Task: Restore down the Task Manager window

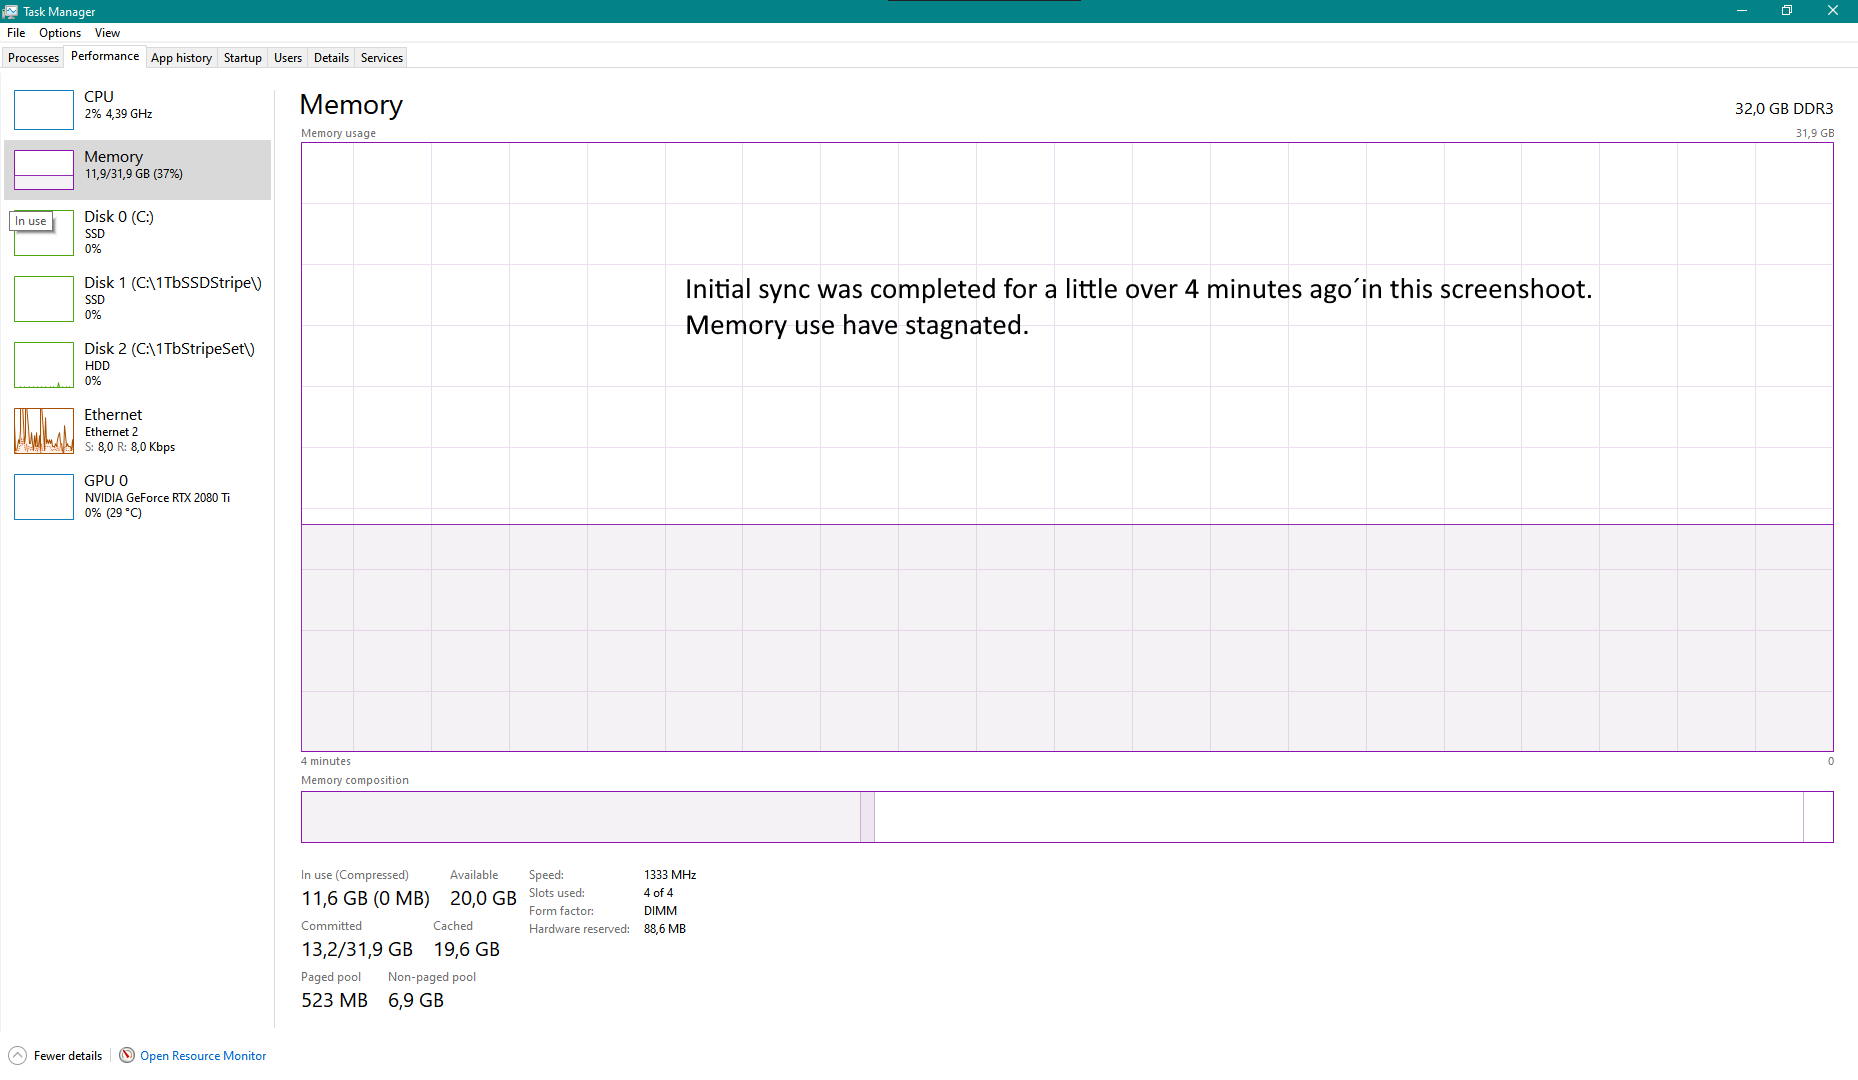Action: (1787, 11)
